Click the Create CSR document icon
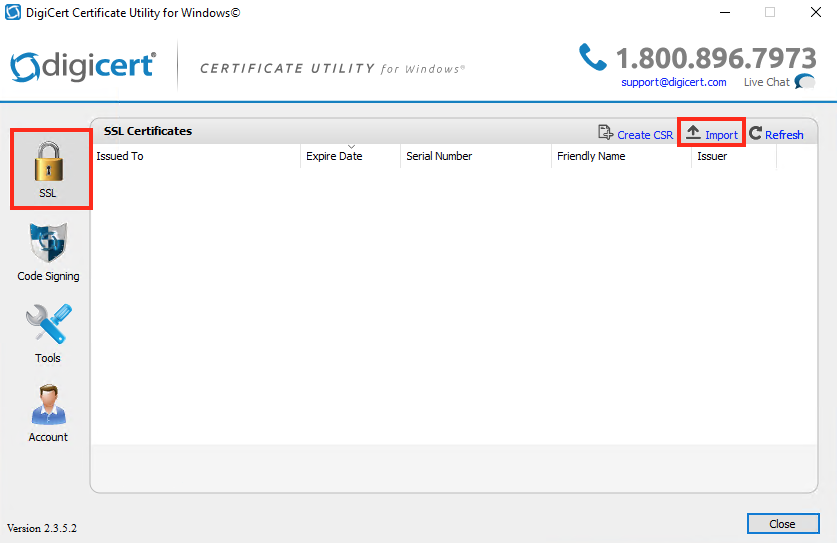 (605, 133)
